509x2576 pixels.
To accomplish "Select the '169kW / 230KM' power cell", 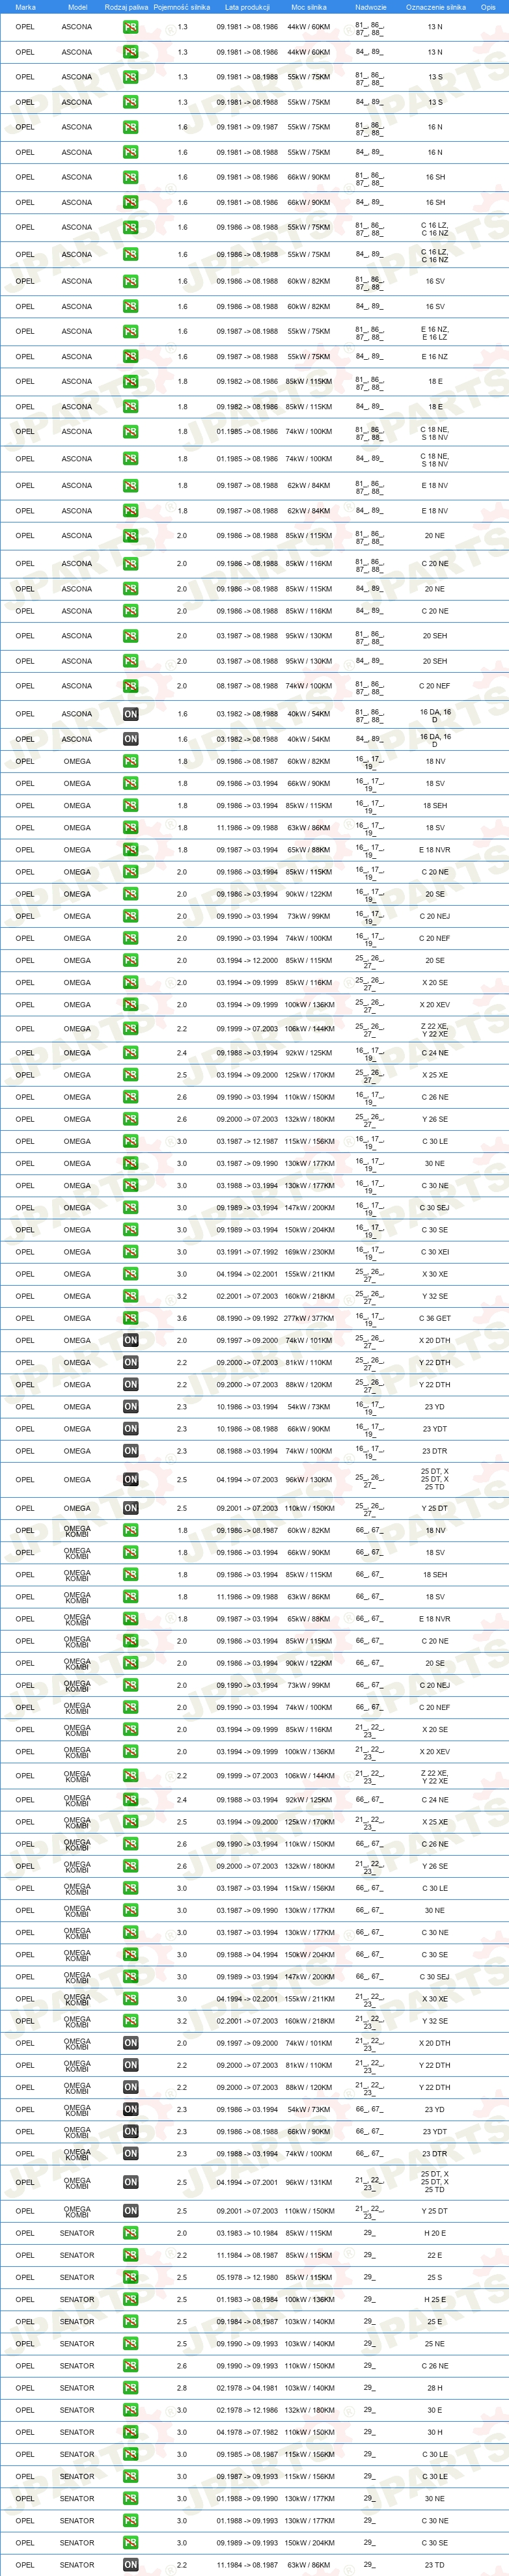I will click(309, 1252).
